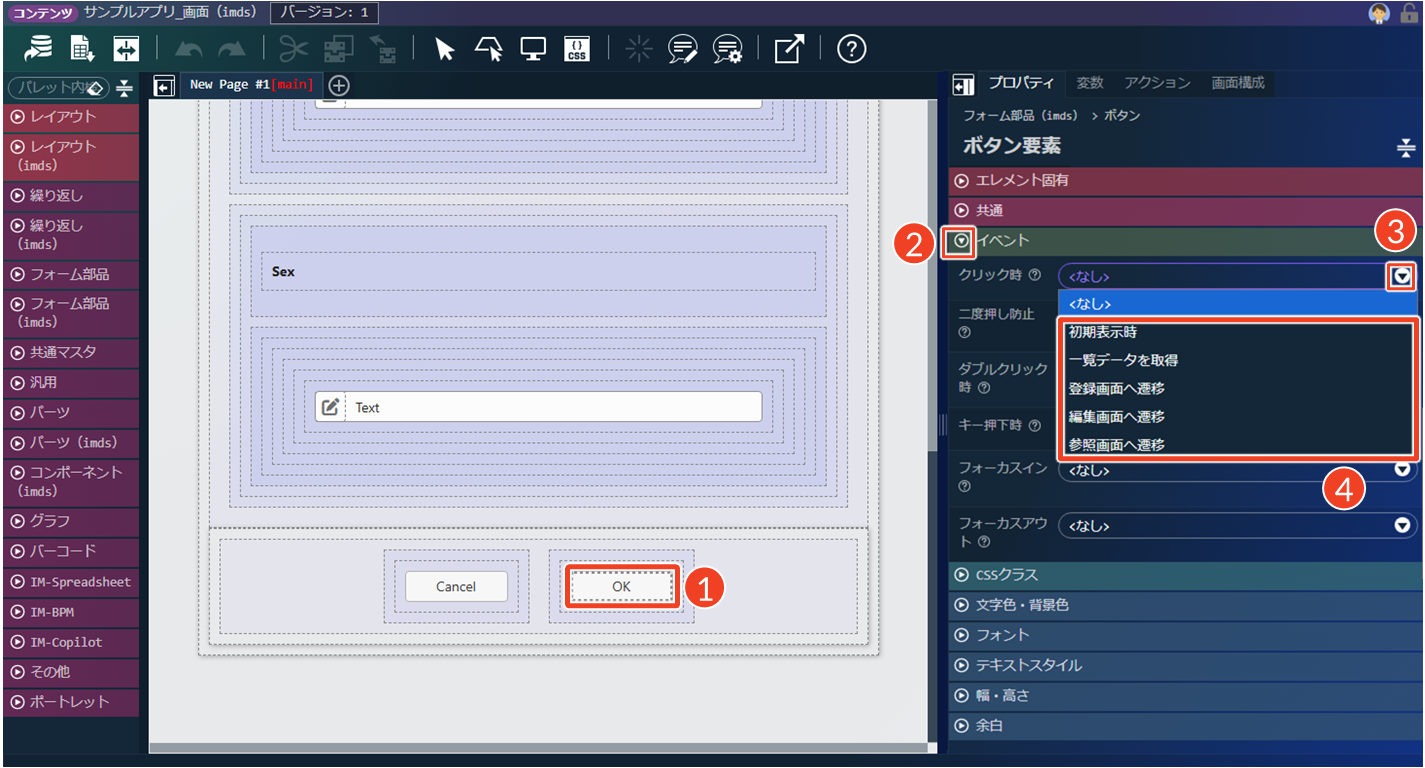This screenshot has height=768, width=1425.
Task: Click the OK button on canvas
Action: (x=621, y=587)
